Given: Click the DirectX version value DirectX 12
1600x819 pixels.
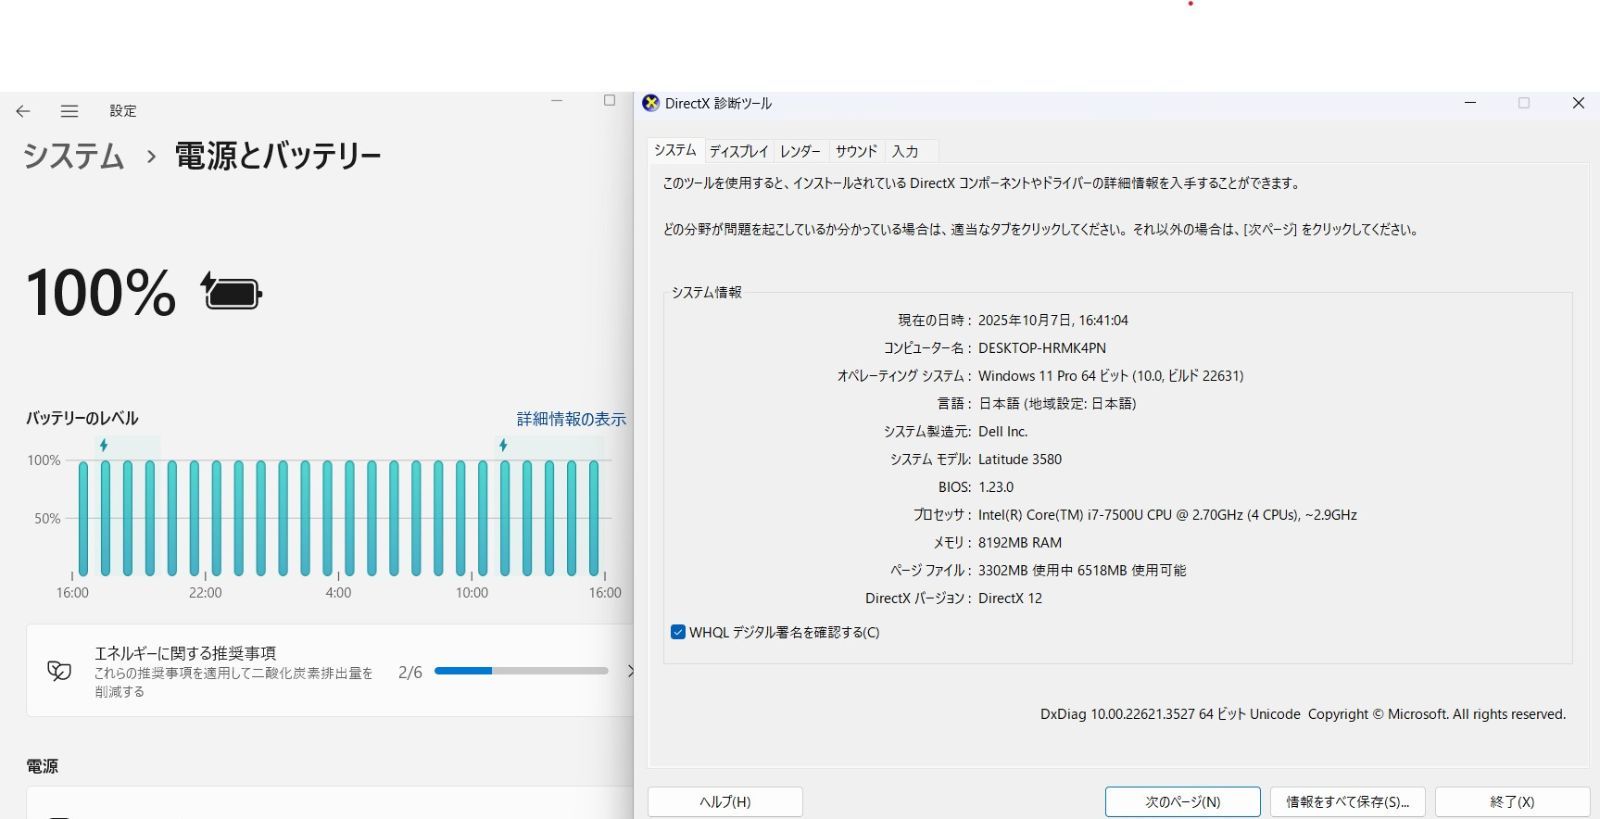Looking at the screenshot, I should click(1010, 598).
